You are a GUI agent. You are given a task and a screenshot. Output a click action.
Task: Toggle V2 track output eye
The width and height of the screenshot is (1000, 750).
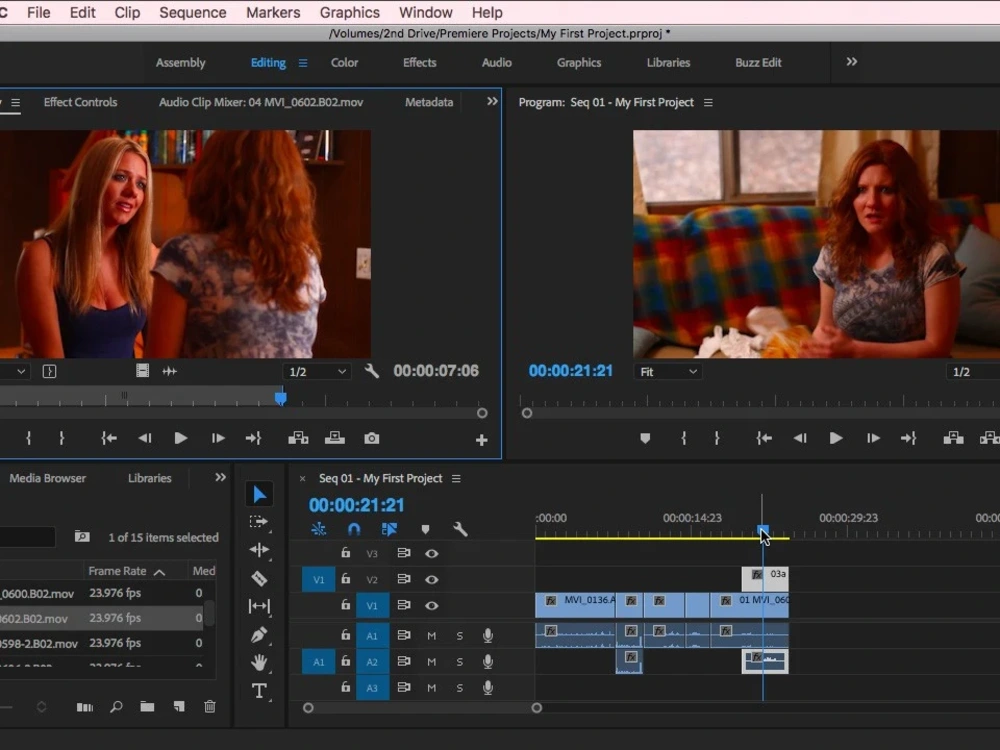[x=432, y=580]
